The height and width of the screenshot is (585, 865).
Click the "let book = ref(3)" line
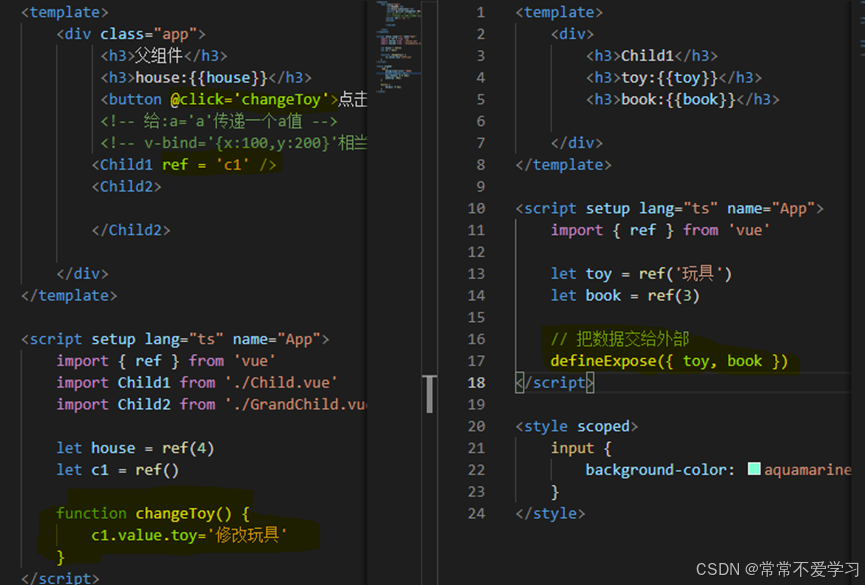coord(625,296)
